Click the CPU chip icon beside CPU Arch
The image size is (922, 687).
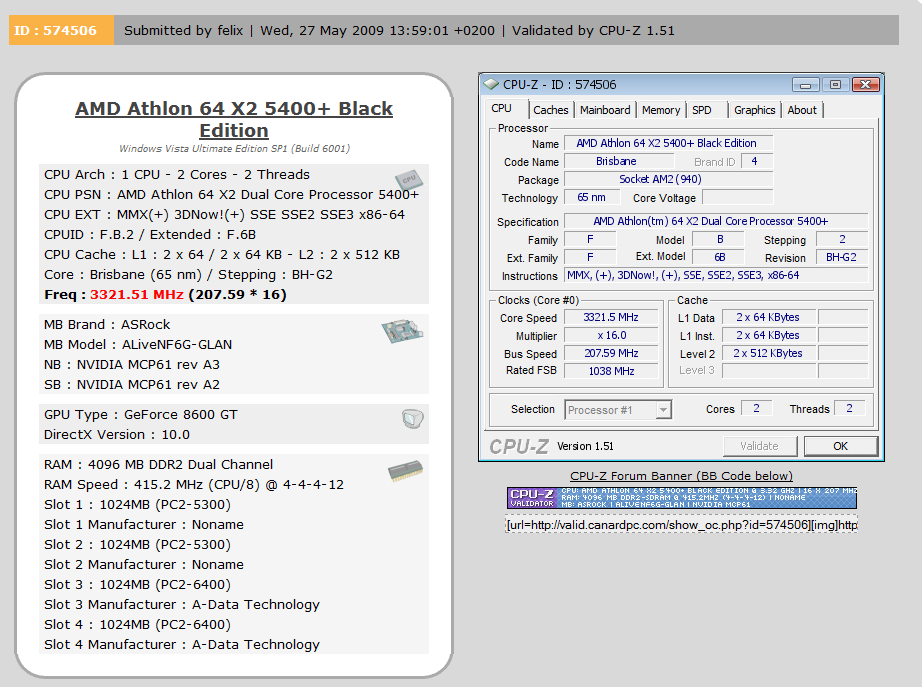click(408, 179)
